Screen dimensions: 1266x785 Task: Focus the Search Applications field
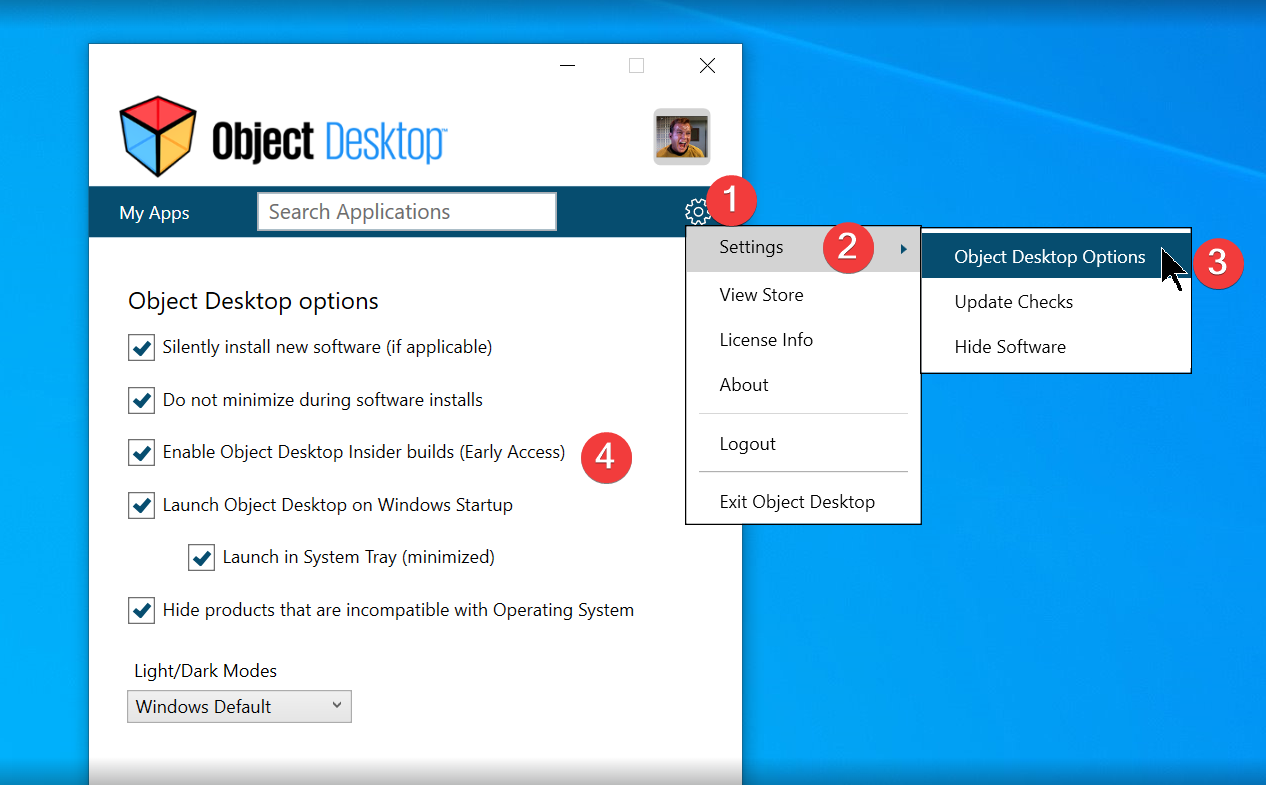(x=407, y=212)
